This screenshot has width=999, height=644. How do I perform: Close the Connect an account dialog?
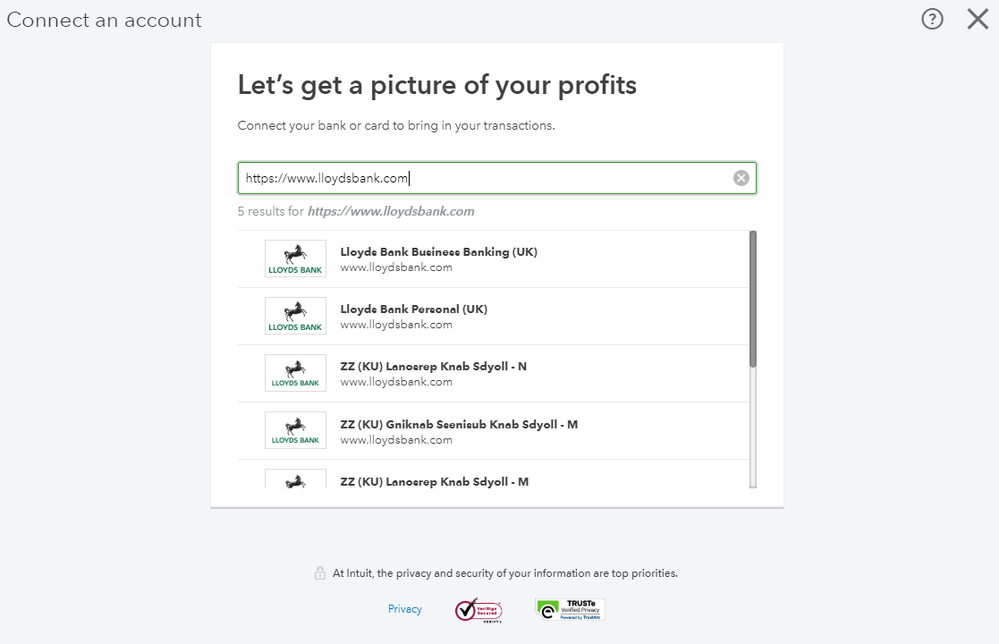point(977,19)
